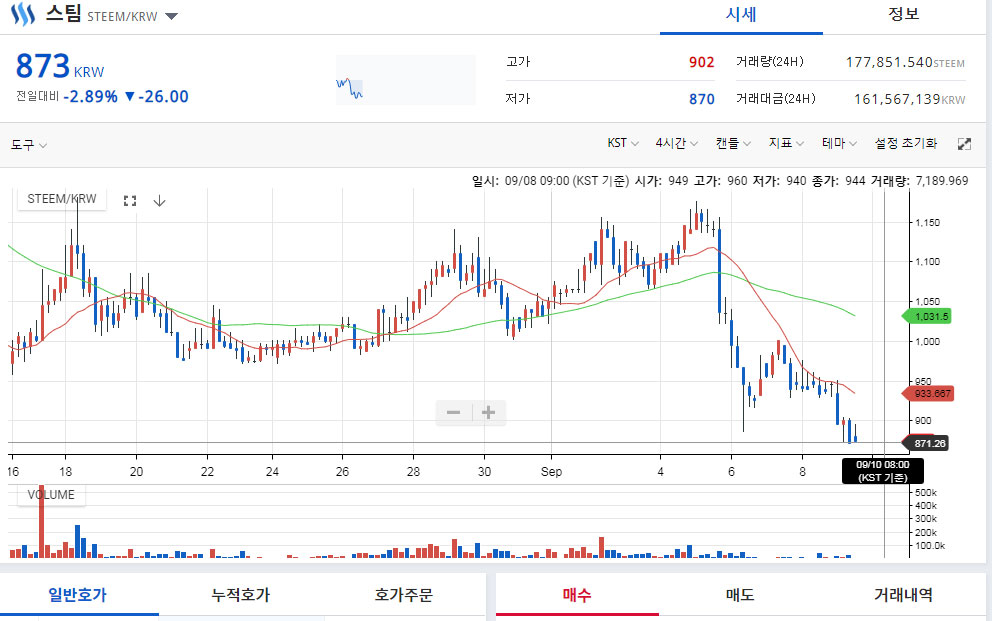Image resolution: width=992 pixels, height=621 pixels.
Task: Click the 1,150 price axis label
Action: [x=927, y=223]
